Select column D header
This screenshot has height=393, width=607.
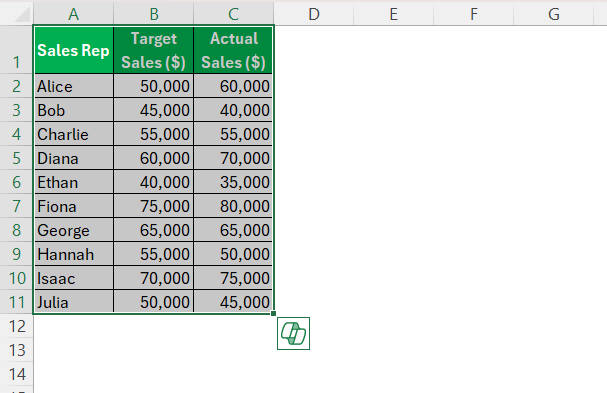point(314,14)
